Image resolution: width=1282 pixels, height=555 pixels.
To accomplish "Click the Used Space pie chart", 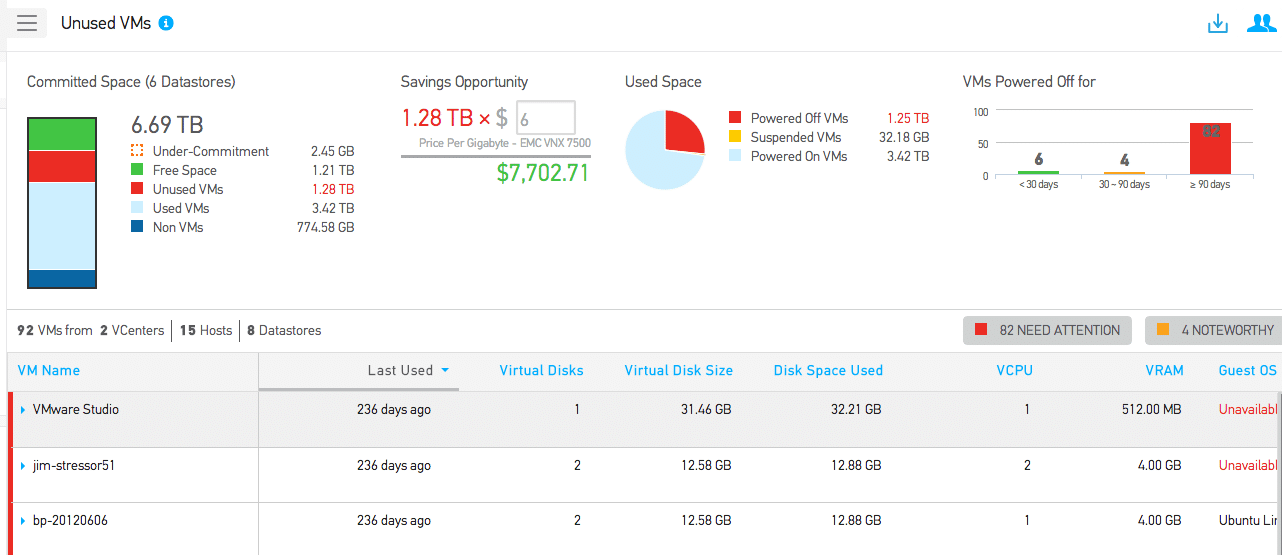I will point(665,149).
